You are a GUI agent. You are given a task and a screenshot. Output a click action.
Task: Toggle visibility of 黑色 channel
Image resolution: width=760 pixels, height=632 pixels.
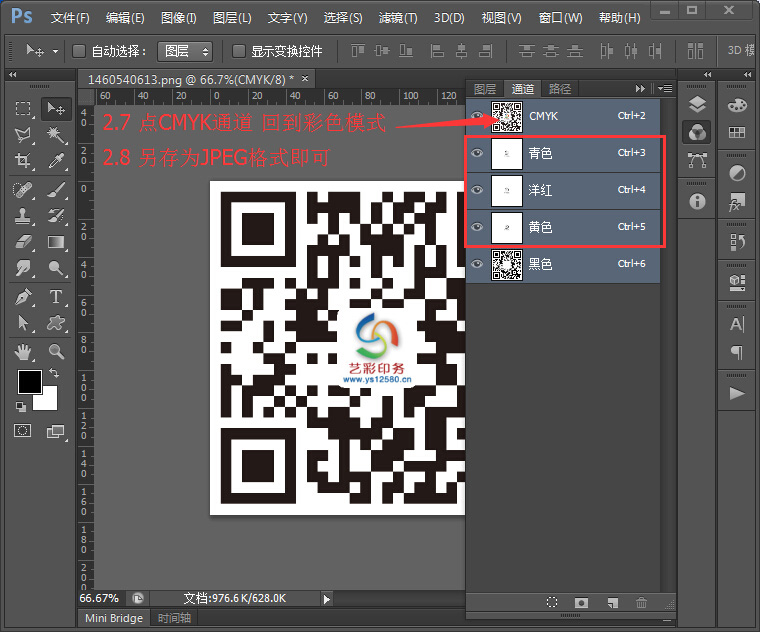click(x=477, y=264)
